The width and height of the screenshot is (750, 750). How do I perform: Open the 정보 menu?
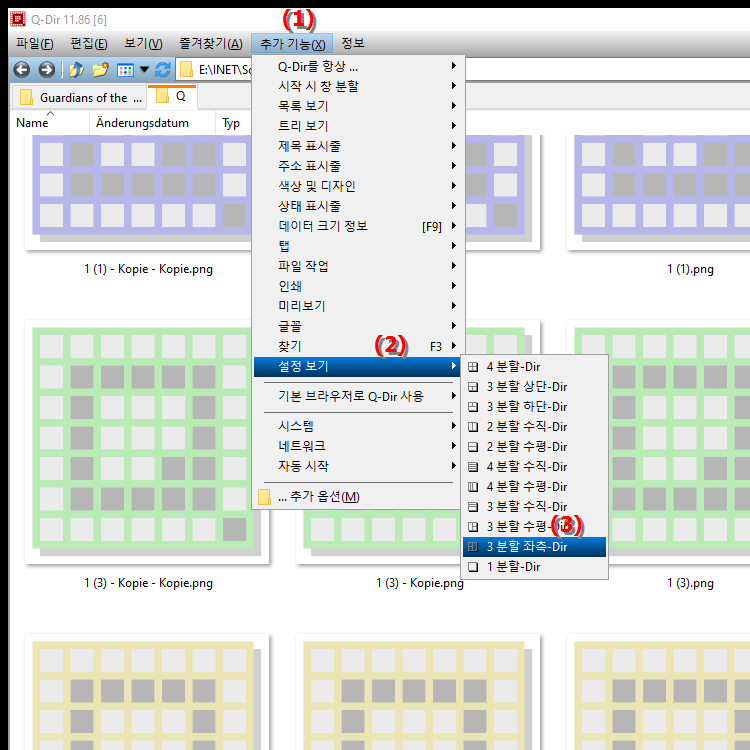pyautogui.click(x=353, y=44)
